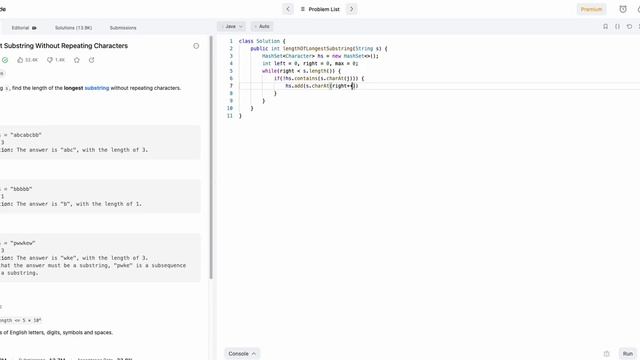This screenshot has height=360, width=640.
Task: Add problem to favorites with star icon
Action: (x=77, y=60)
